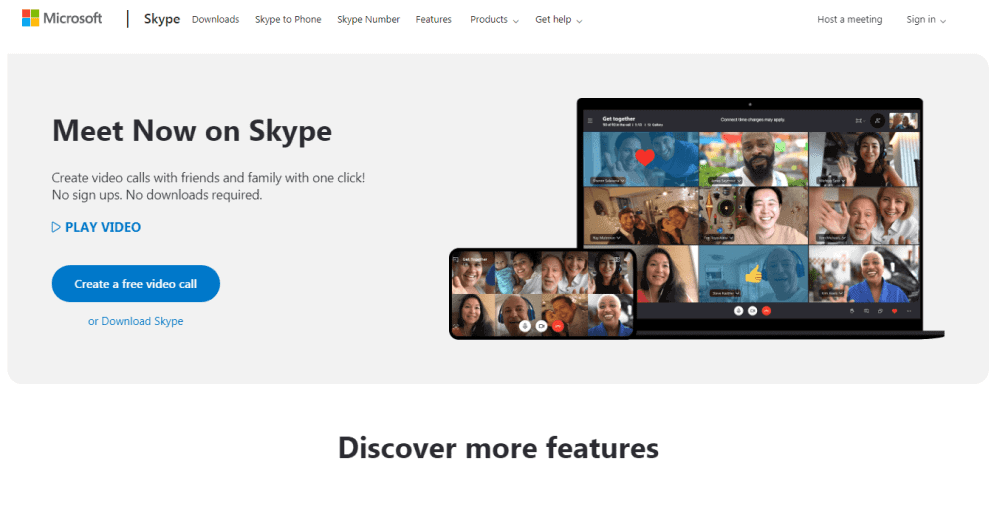Click hamburger menu icon in laptop mockup
The width and height of the screenshot is (996, 506).
pyautogui.click(x=590, y=121)
